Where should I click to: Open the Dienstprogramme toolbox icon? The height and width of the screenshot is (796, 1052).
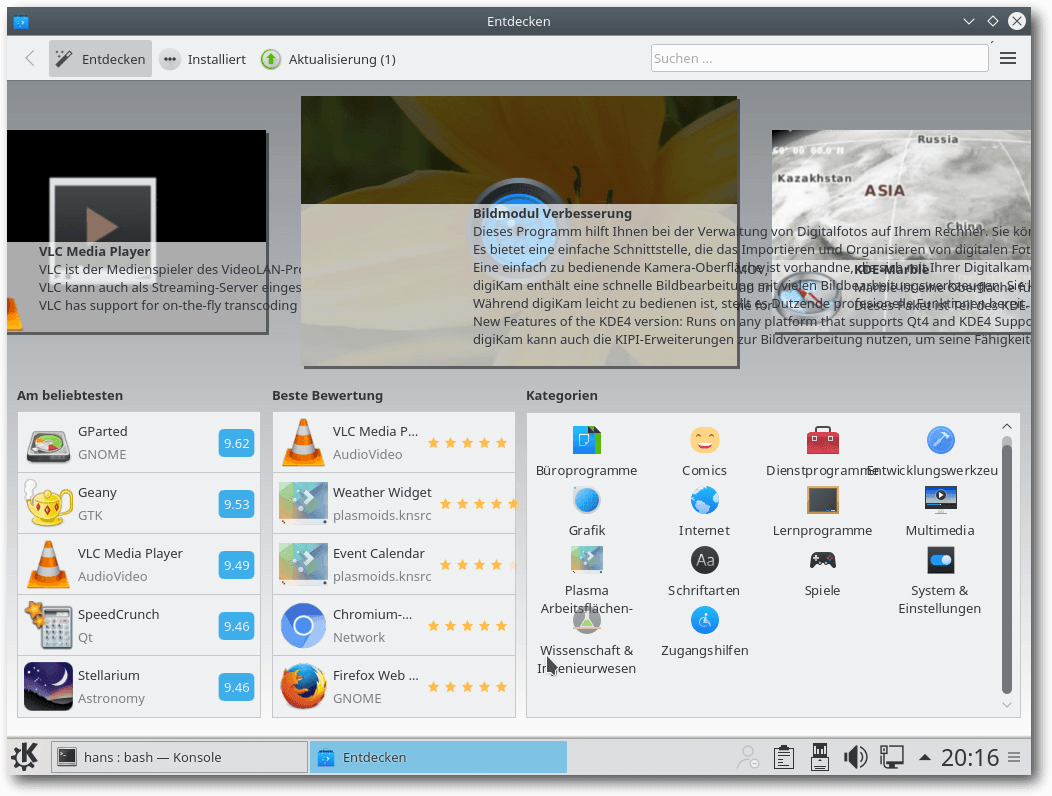click(823, 440)
